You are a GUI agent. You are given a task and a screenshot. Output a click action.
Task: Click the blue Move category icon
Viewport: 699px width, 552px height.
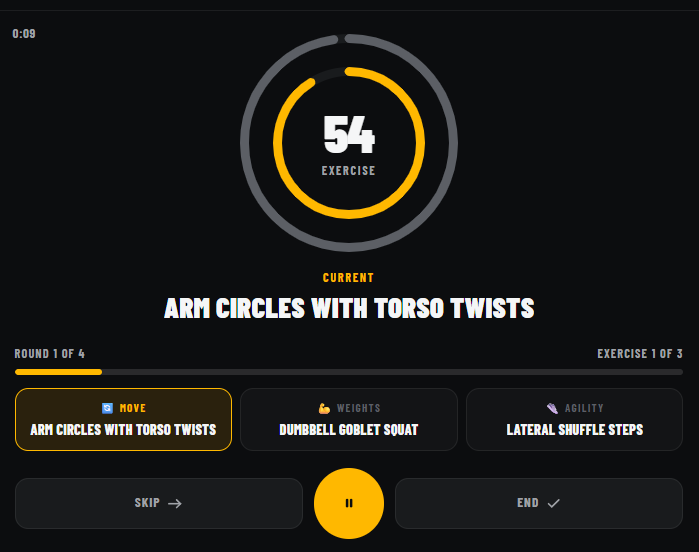(107, 408)
